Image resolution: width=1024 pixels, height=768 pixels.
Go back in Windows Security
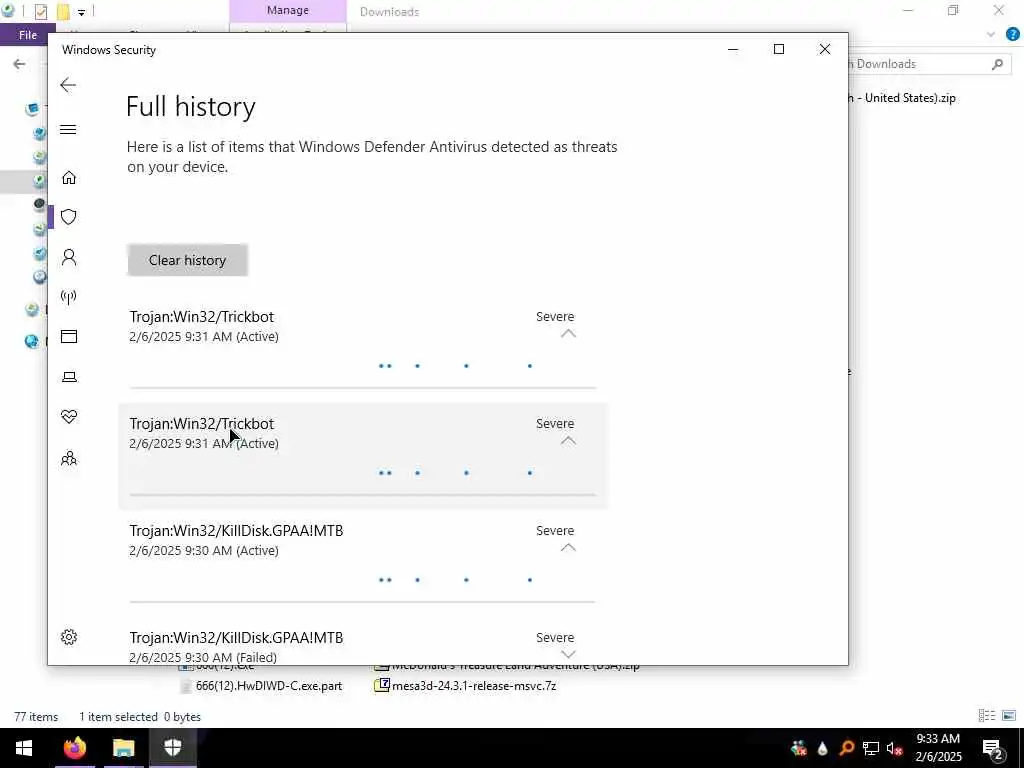[x=68, y=85]
